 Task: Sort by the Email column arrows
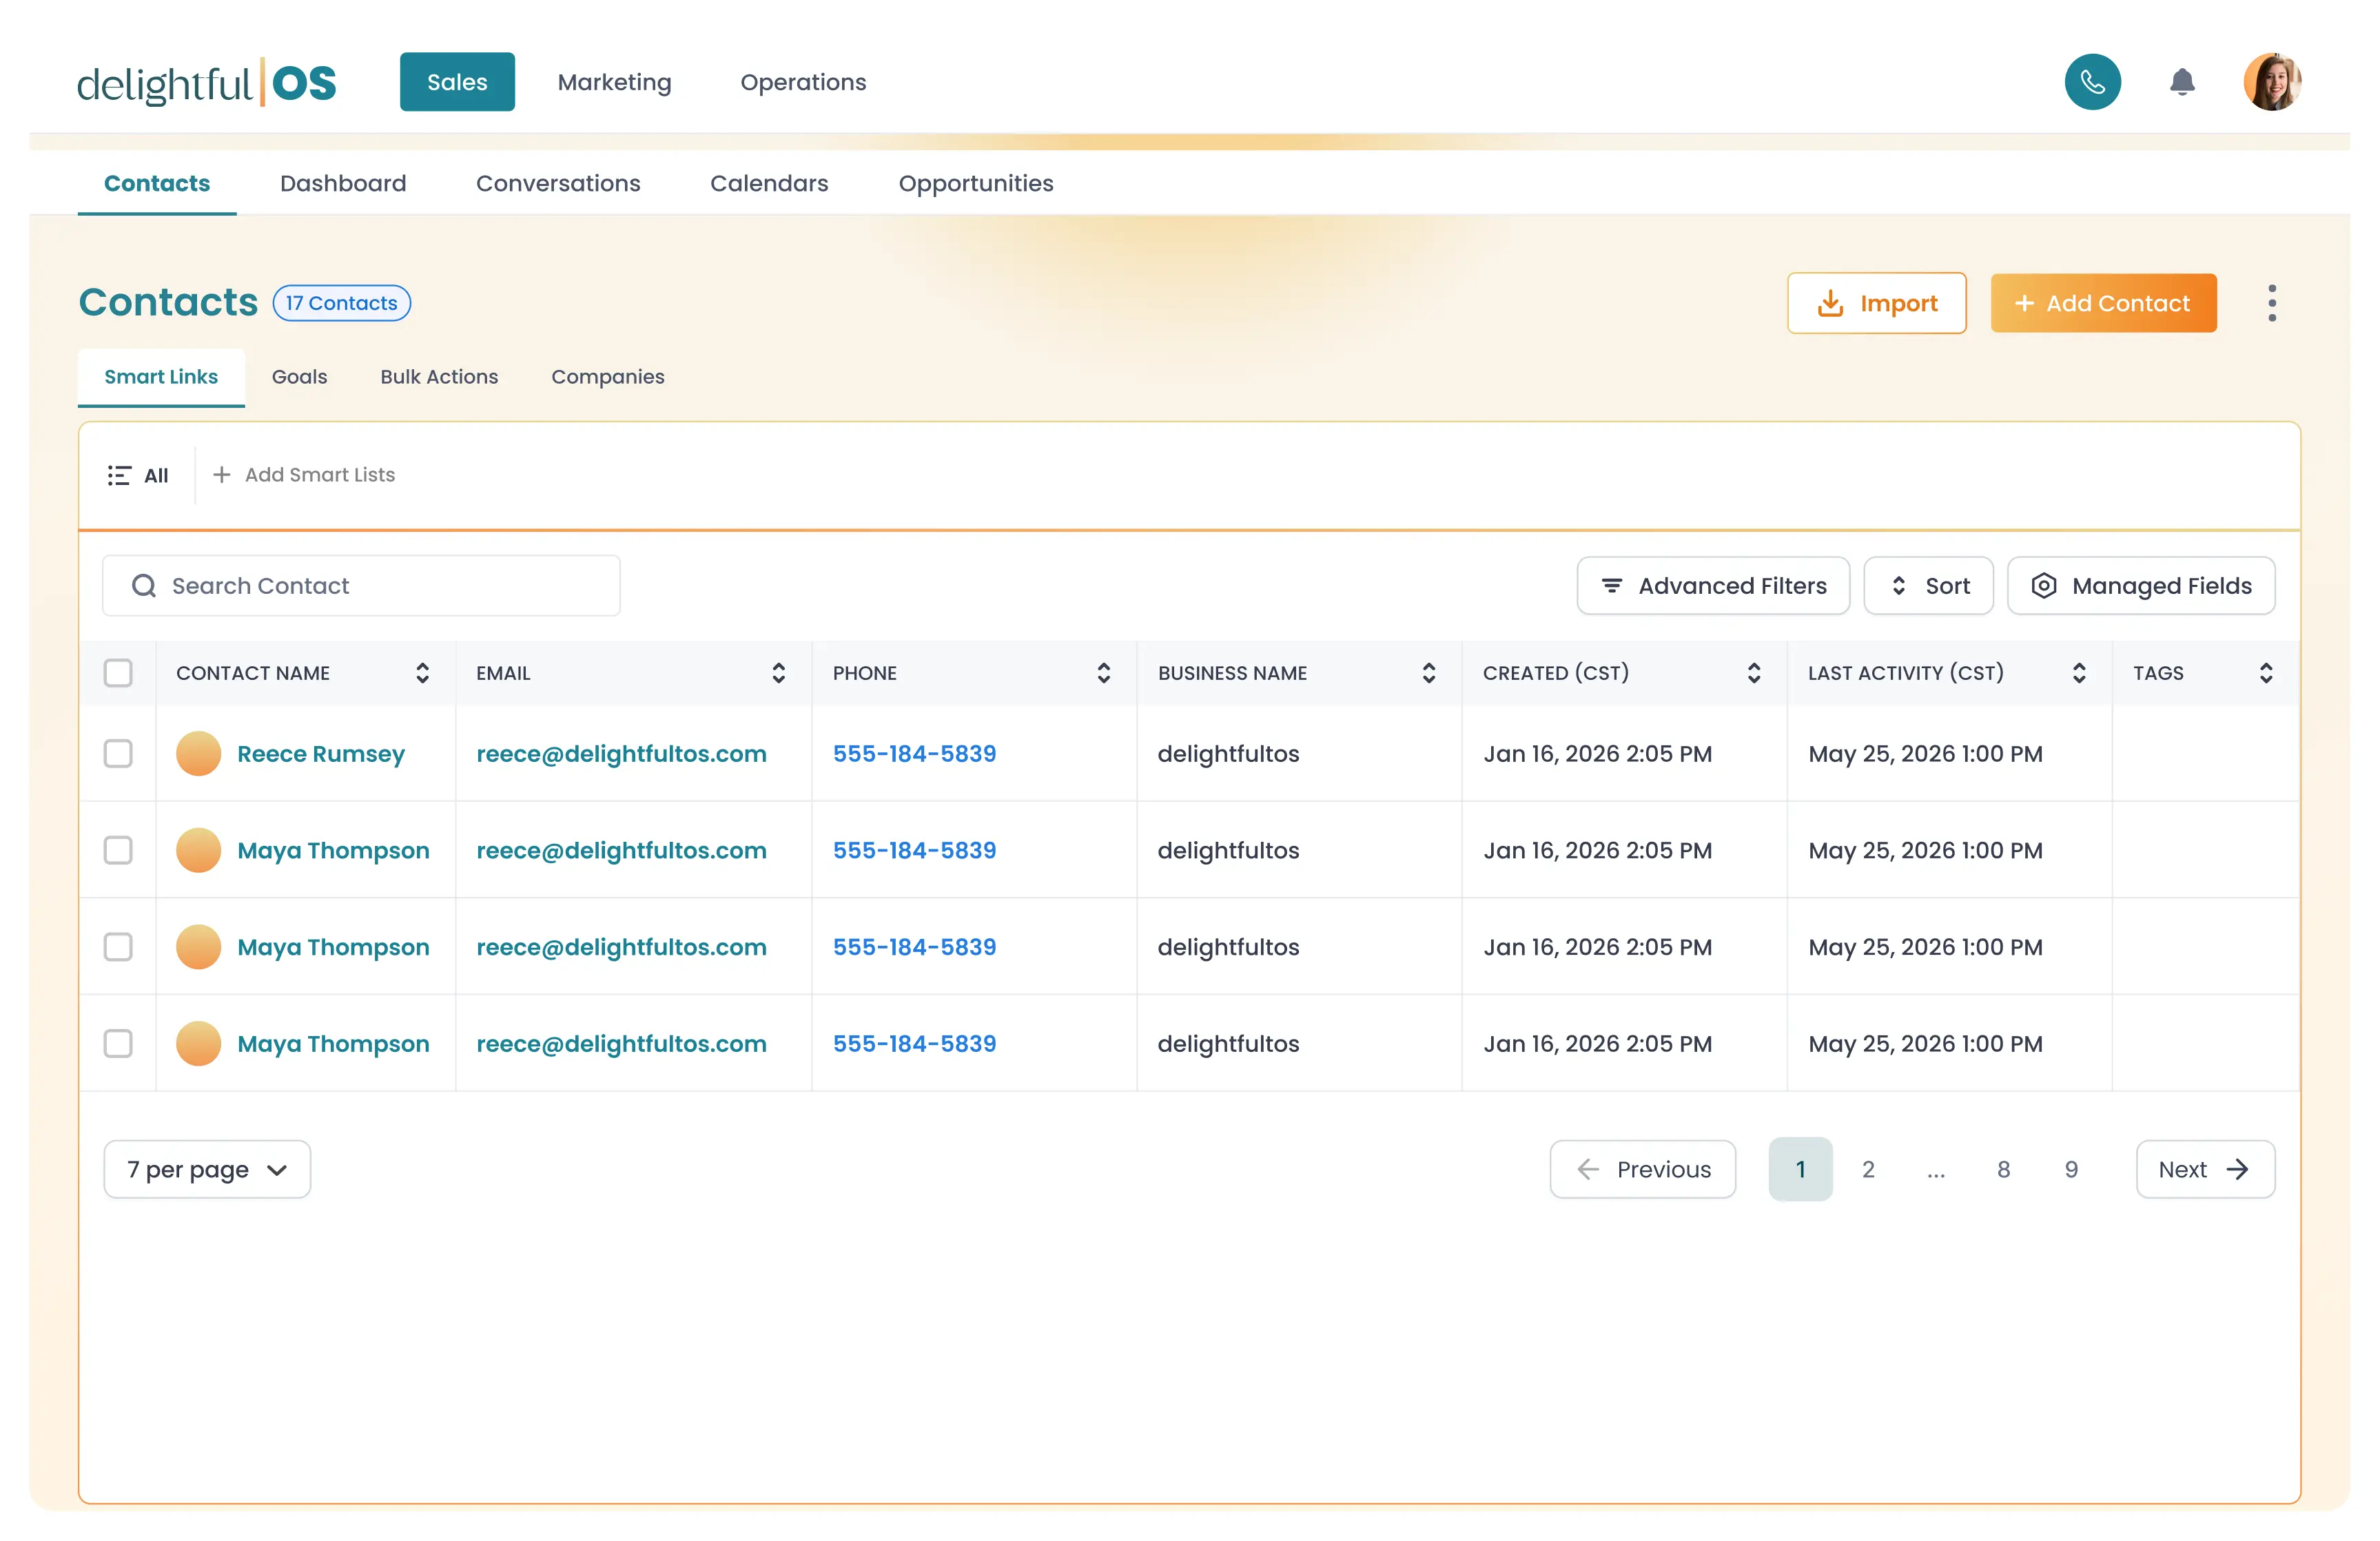point(778,673)
